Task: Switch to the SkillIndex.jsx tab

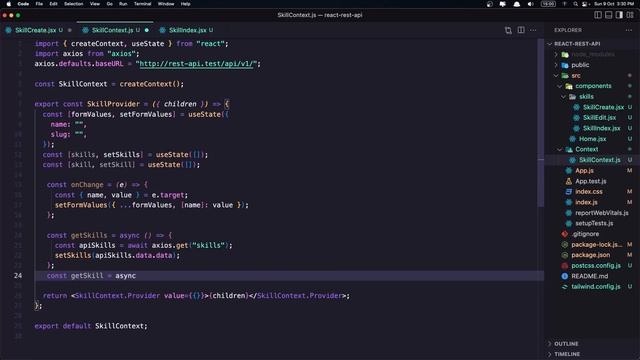Action: coord(188,30)
